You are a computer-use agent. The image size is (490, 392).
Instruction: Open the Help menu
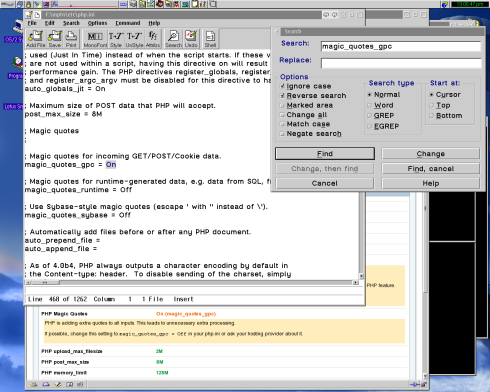[x=154, y=23]
